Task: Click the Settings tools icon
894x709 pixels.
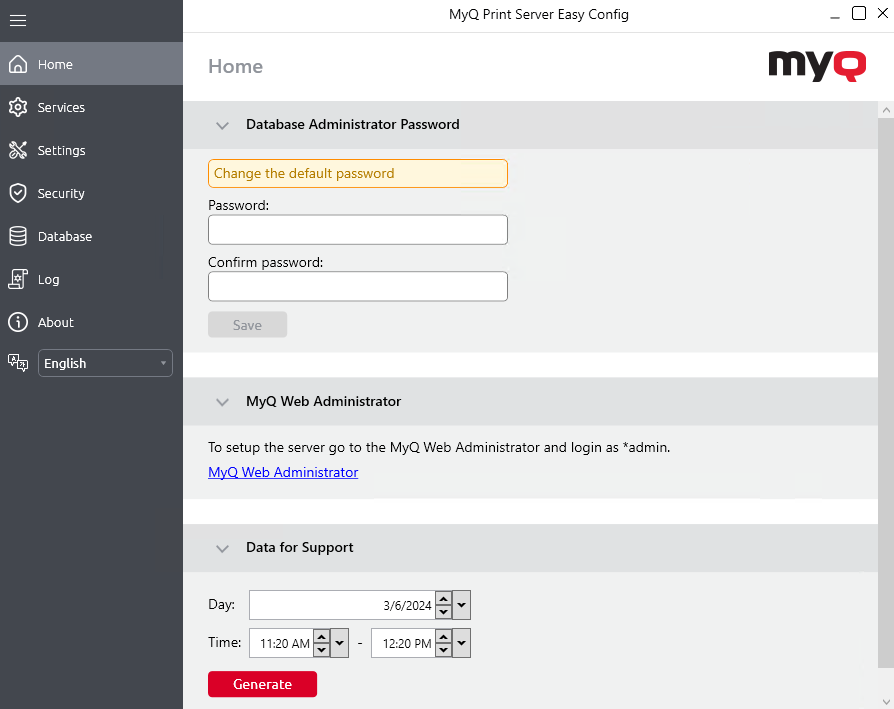Action: [20, 150]
